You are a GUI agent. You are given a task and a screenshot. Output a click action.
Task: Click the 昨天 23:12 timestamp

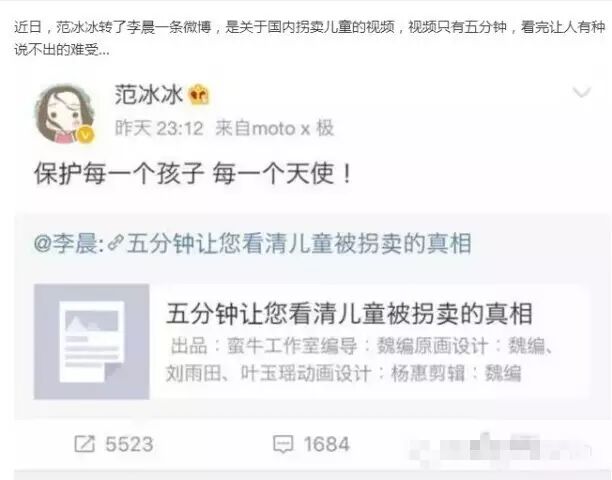(159, 128)
